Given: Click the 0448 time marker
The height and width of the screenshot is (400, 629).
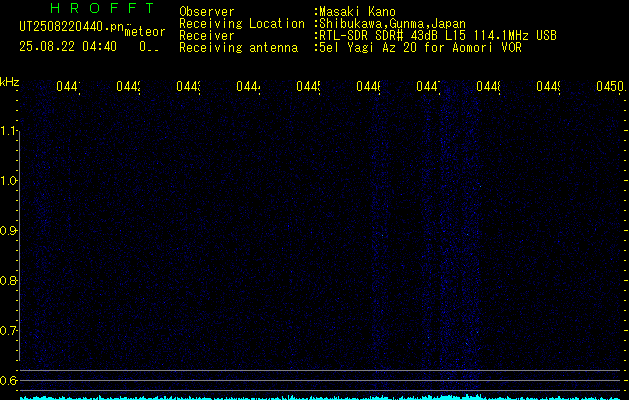Looking at the screenshot, I should (488, 87).
